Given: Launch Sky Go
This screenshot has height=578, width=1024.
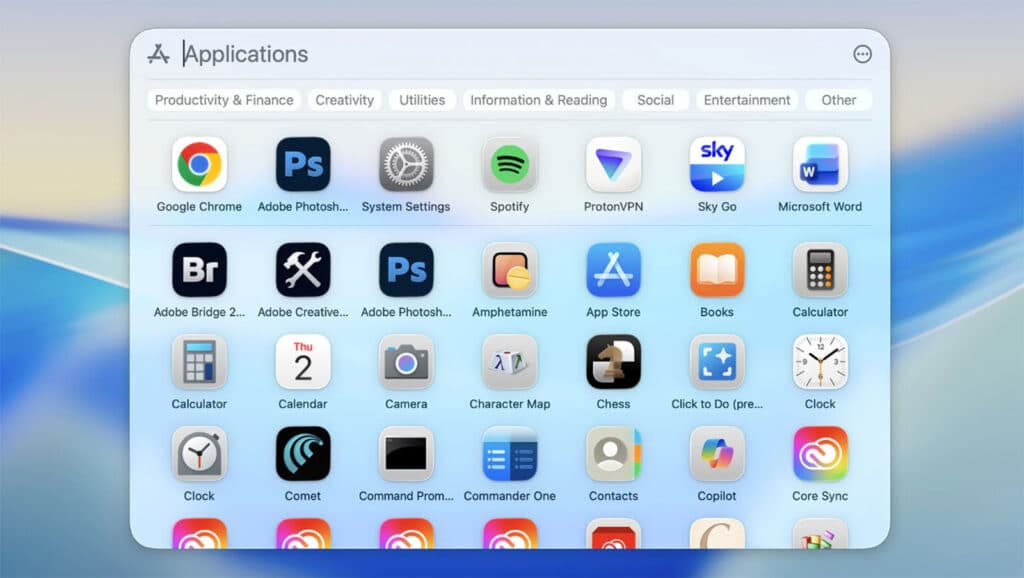Looking at the screenshot, I should tap(716, 168).
